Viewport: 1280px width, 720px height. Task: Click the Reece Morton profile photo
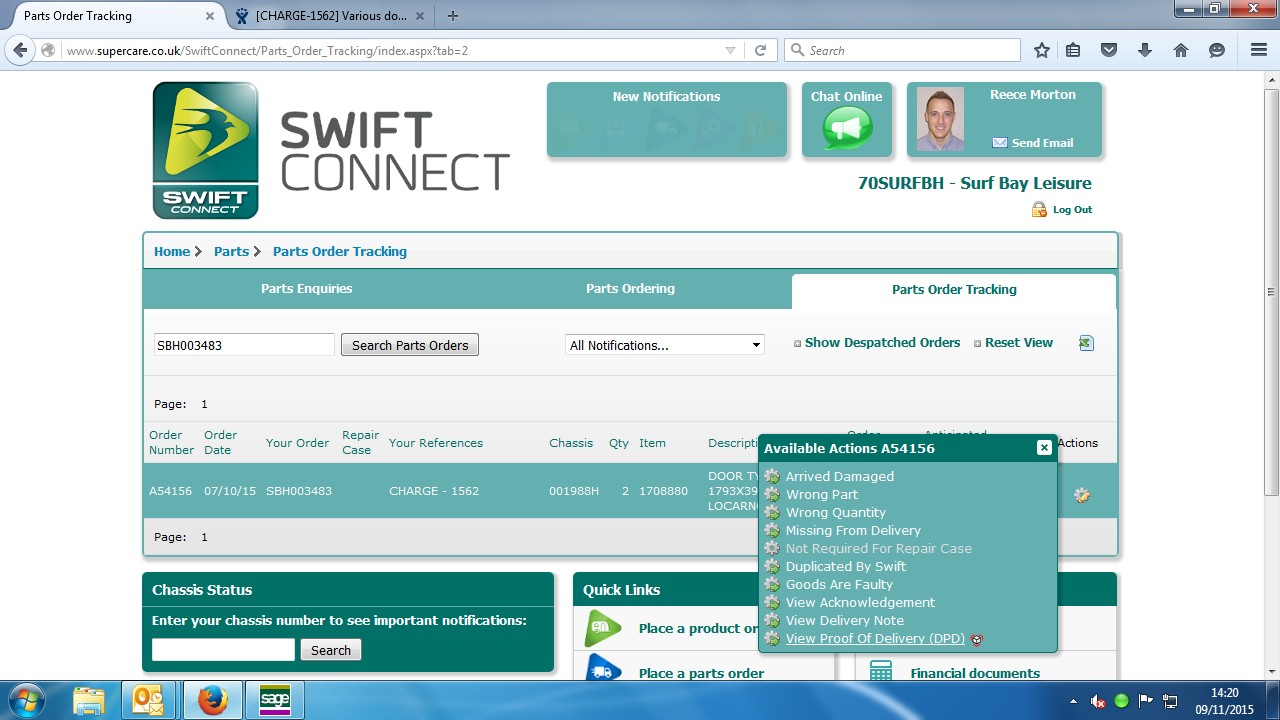point(940,119)
